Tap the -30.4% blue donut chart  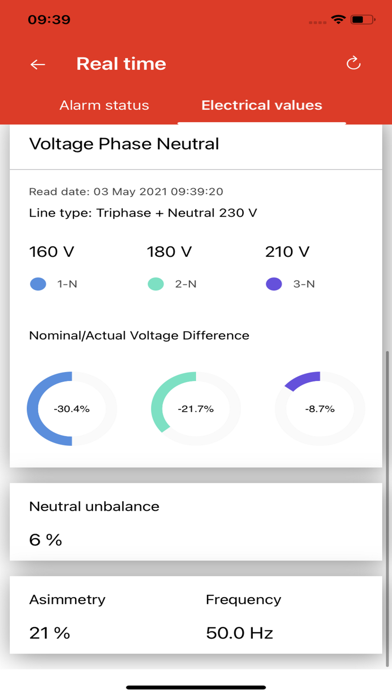[x=72, y=409]
